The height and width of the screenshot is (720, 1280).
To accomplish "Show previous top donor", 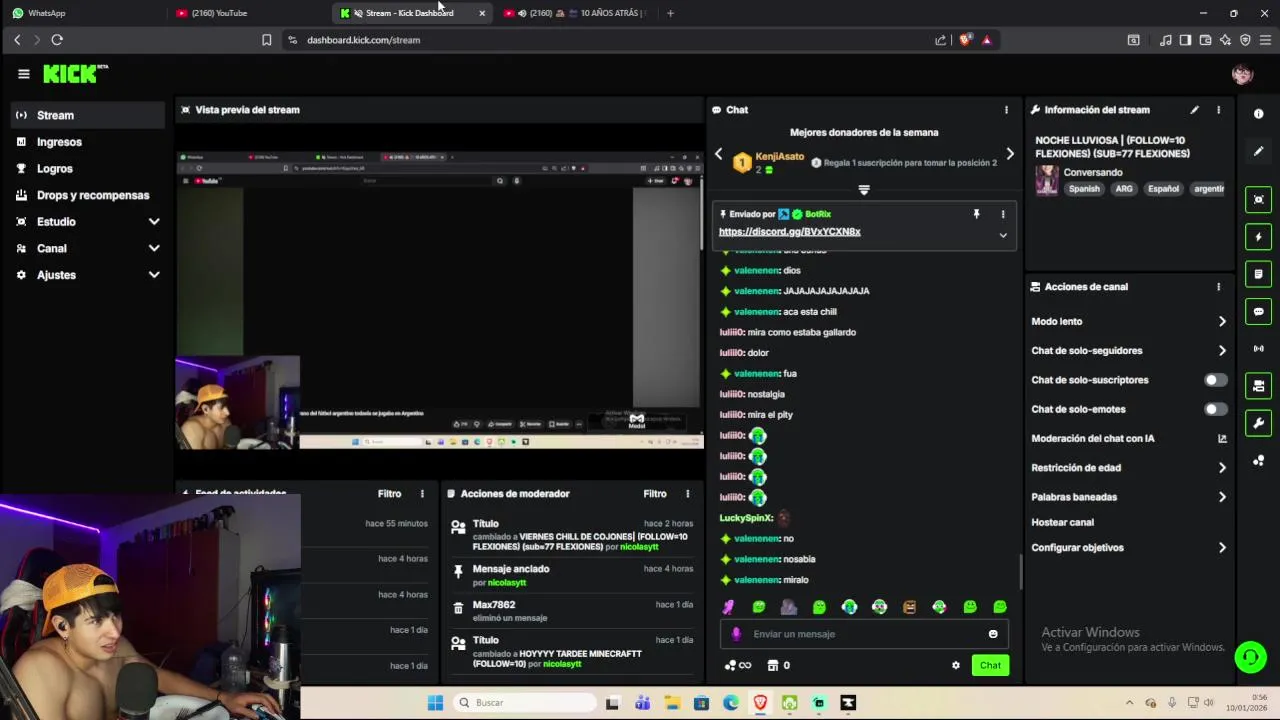I will tap(718, 154).
